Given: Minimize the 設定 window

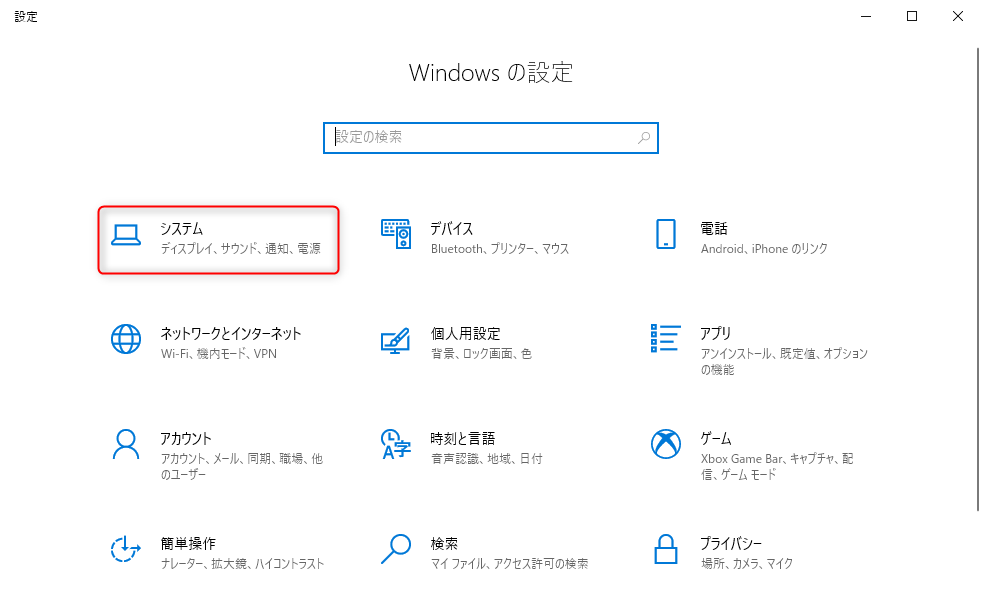Looking at the screenshot, I should pyautogui.click(x=866, y=16).
